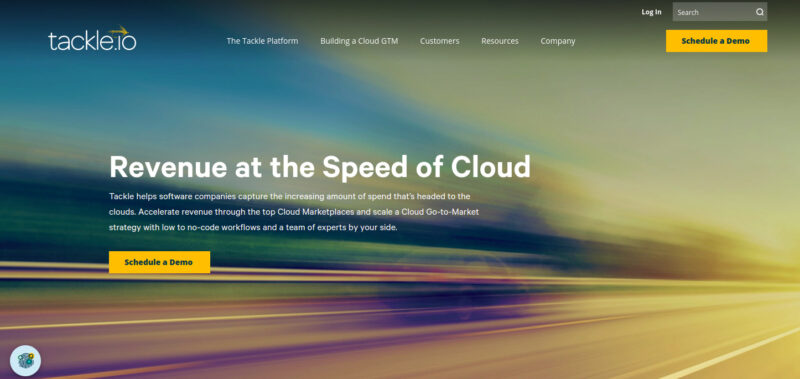The height and width of the screenshot is (379, 800).
Task: Click the hero Schedule a Demo button
Action: [x=159, y=262]
